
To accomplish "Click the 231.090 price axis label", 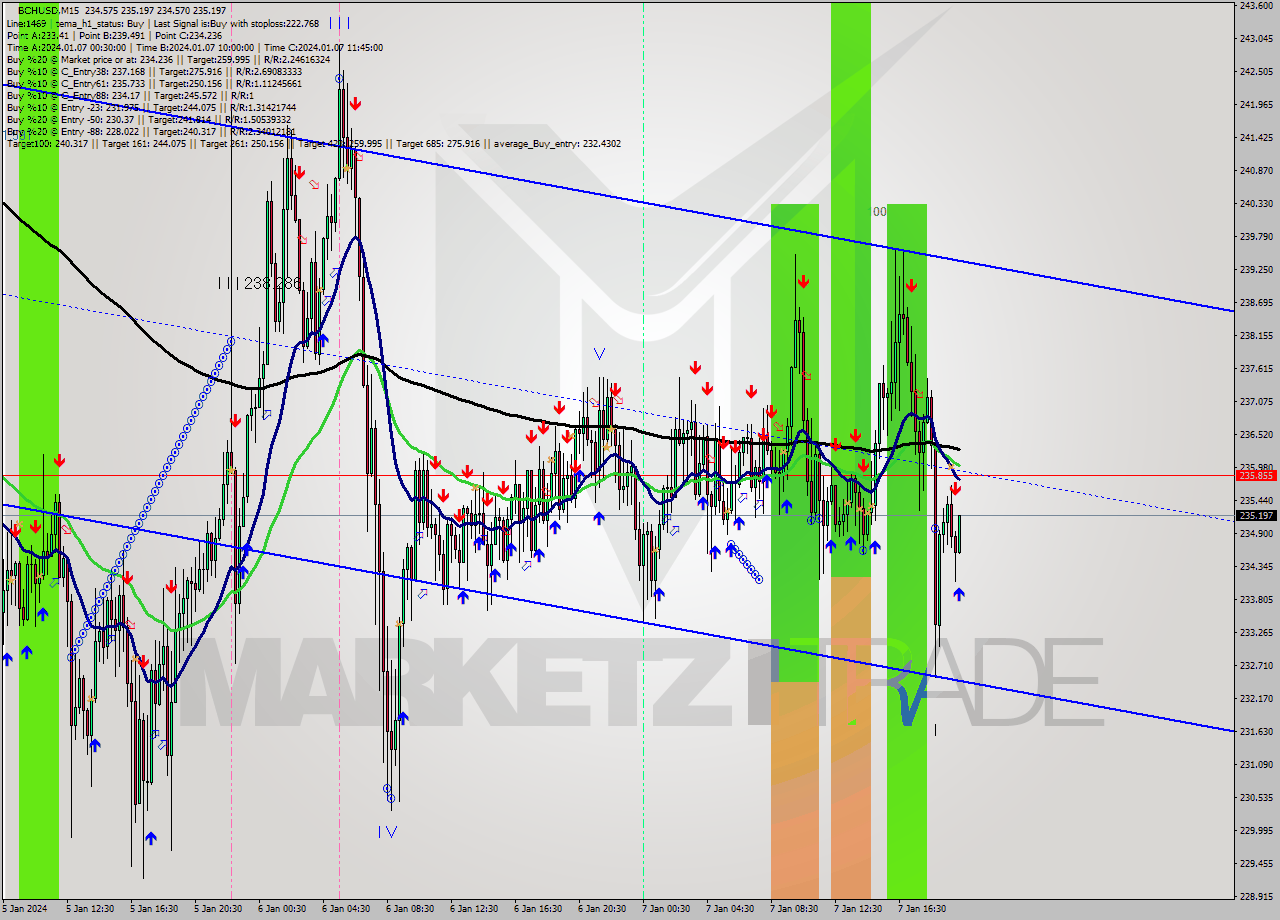I will pyautogui.click(x=1256, y=765).
